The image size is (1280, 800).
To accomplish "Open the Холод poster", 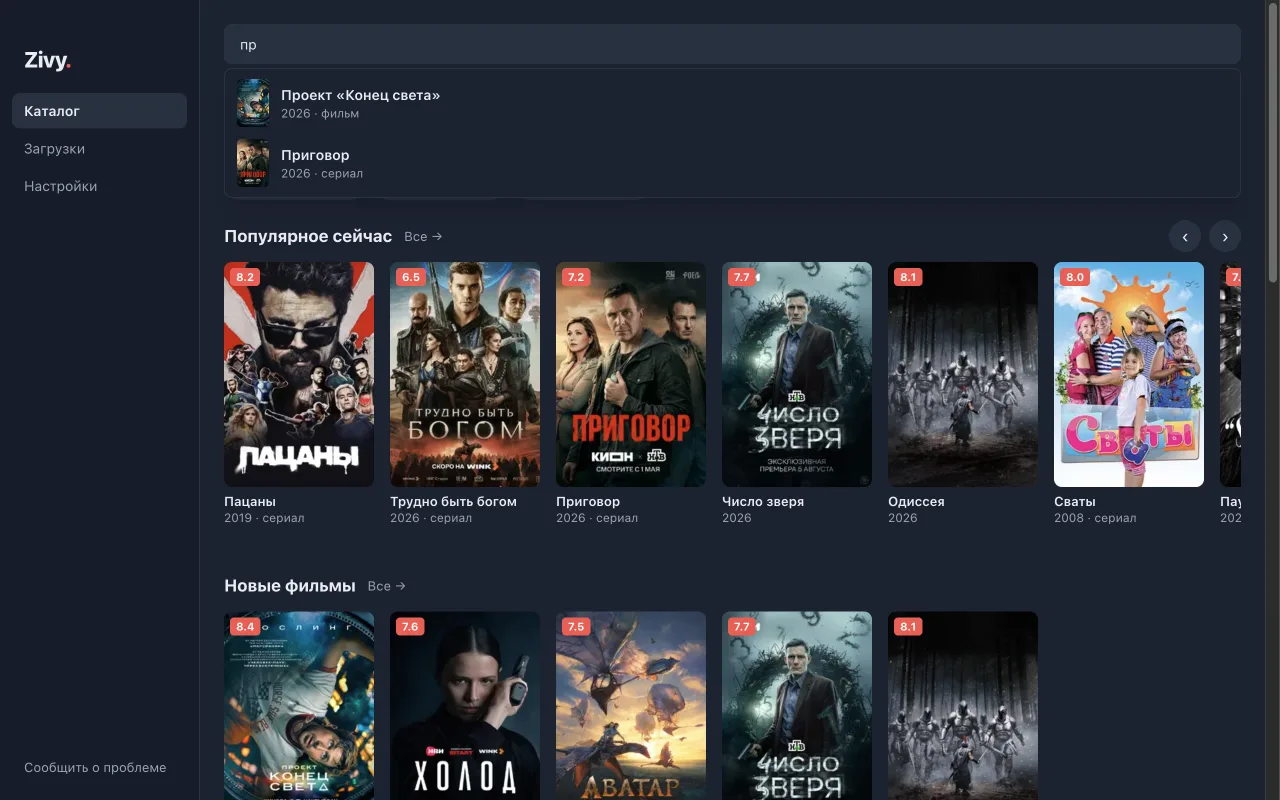I will point(465,706).
